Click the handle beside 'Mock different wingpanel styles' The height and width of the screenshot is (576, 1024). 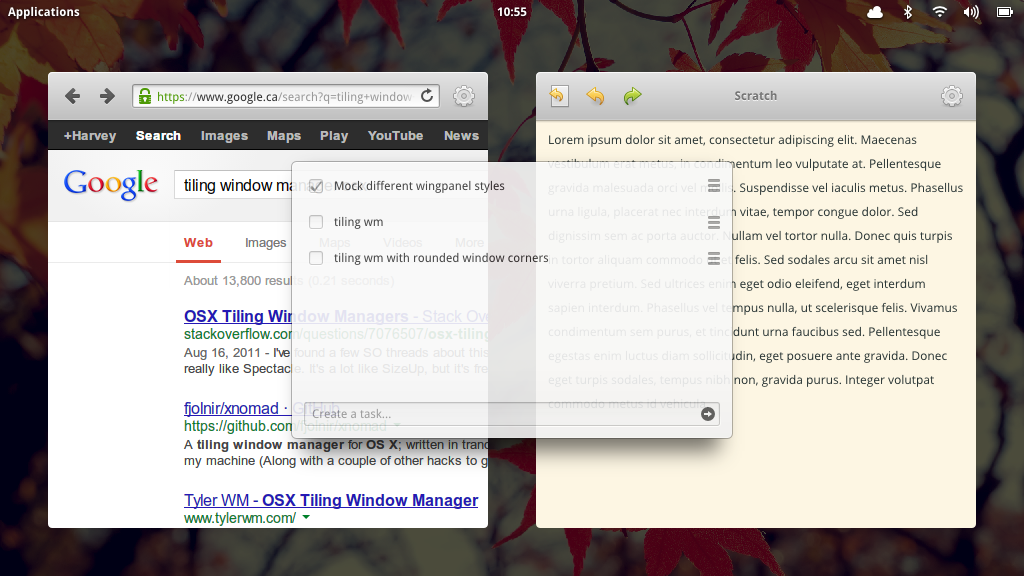(x=714, y=186)
